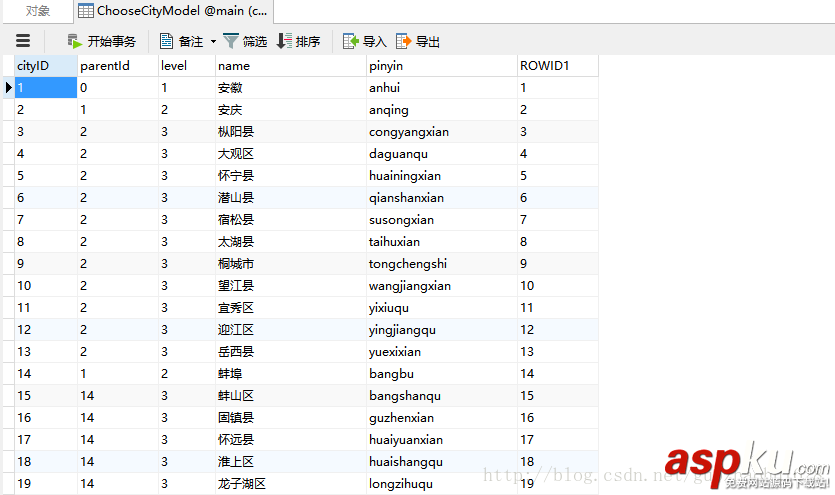Viewport: 835px width, 495px height.
Task: Select the pinyin cell anqing
Action: tap(442, 110)
